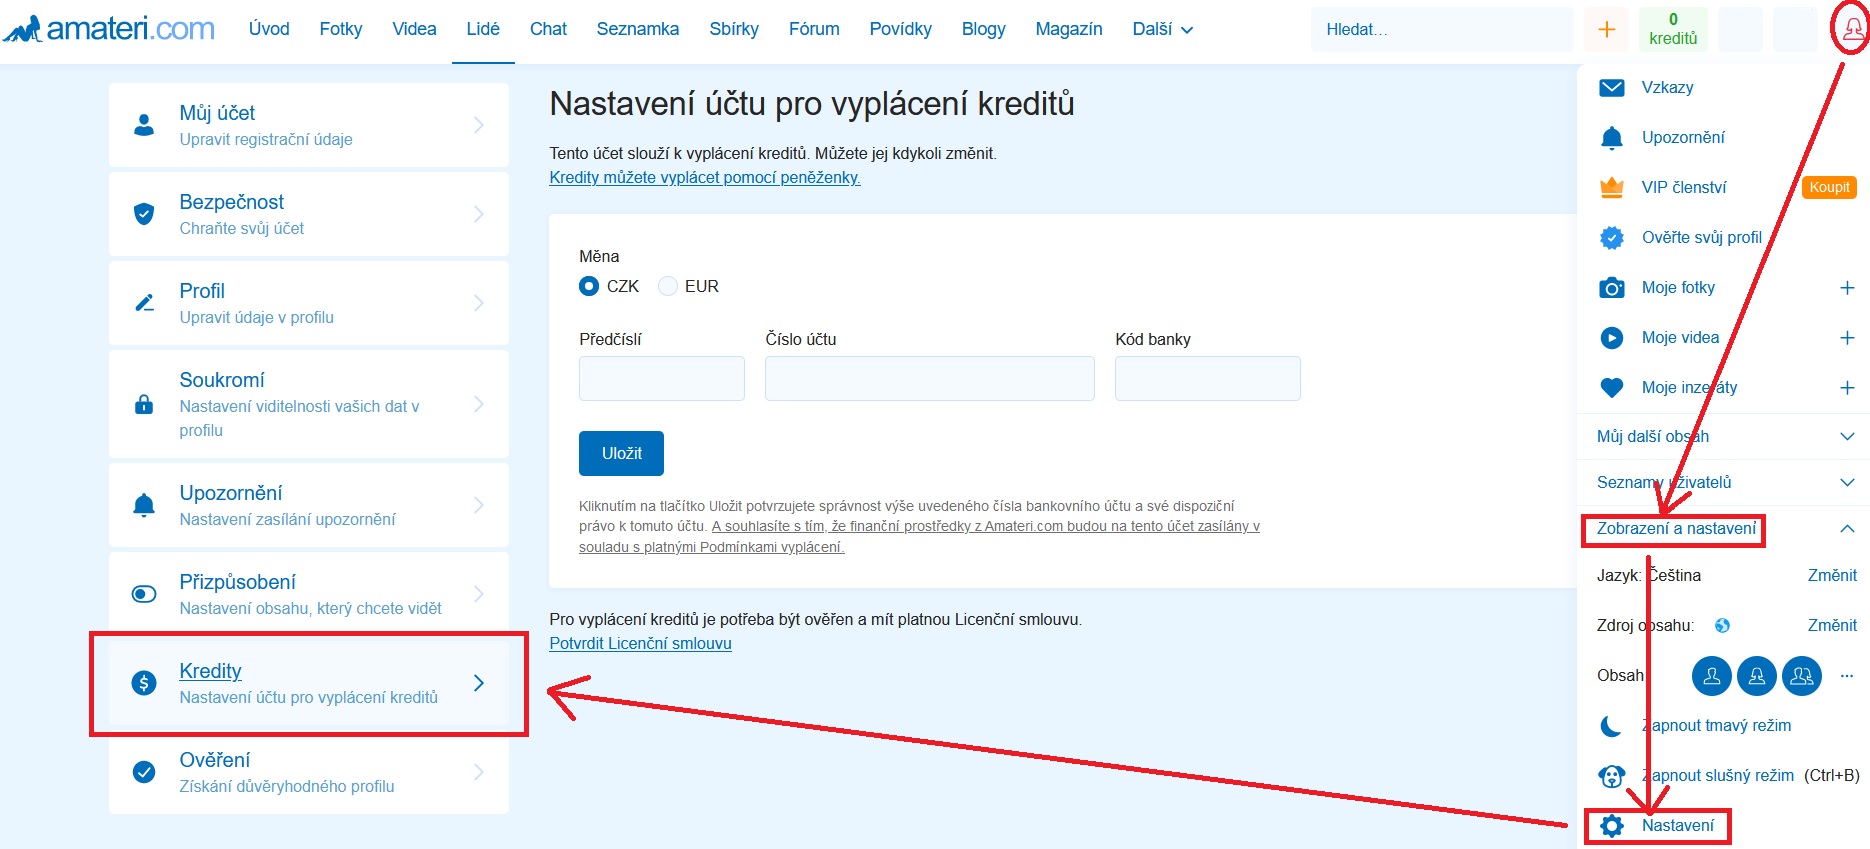The image size is (1870, 849).
Task: Select the second Obsah person filter icon
Action: point(1757,676)
